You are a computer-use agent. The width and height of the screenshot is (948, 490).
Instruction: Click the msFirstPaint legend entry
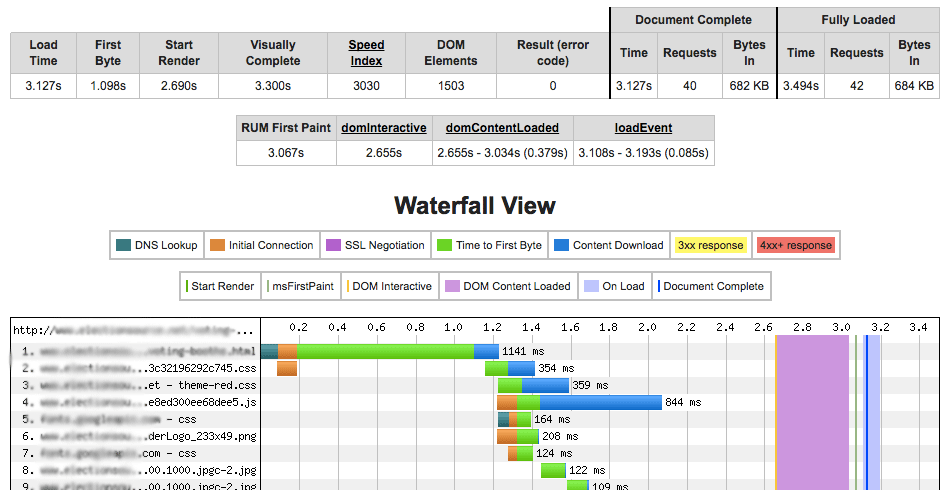point(300,286)
